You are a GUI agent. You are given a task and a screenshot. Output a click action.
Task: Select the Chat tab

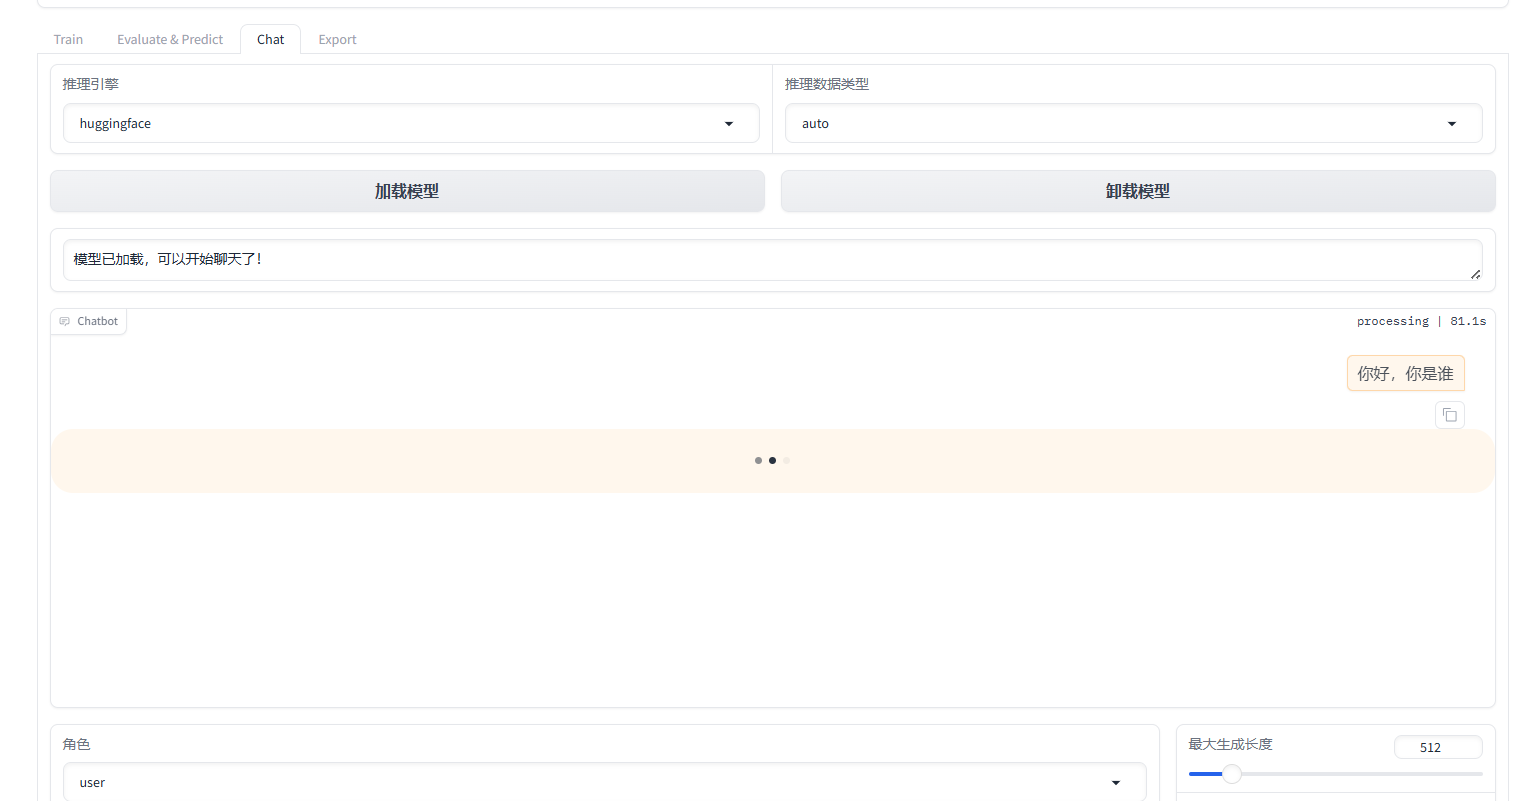(270, 40)
